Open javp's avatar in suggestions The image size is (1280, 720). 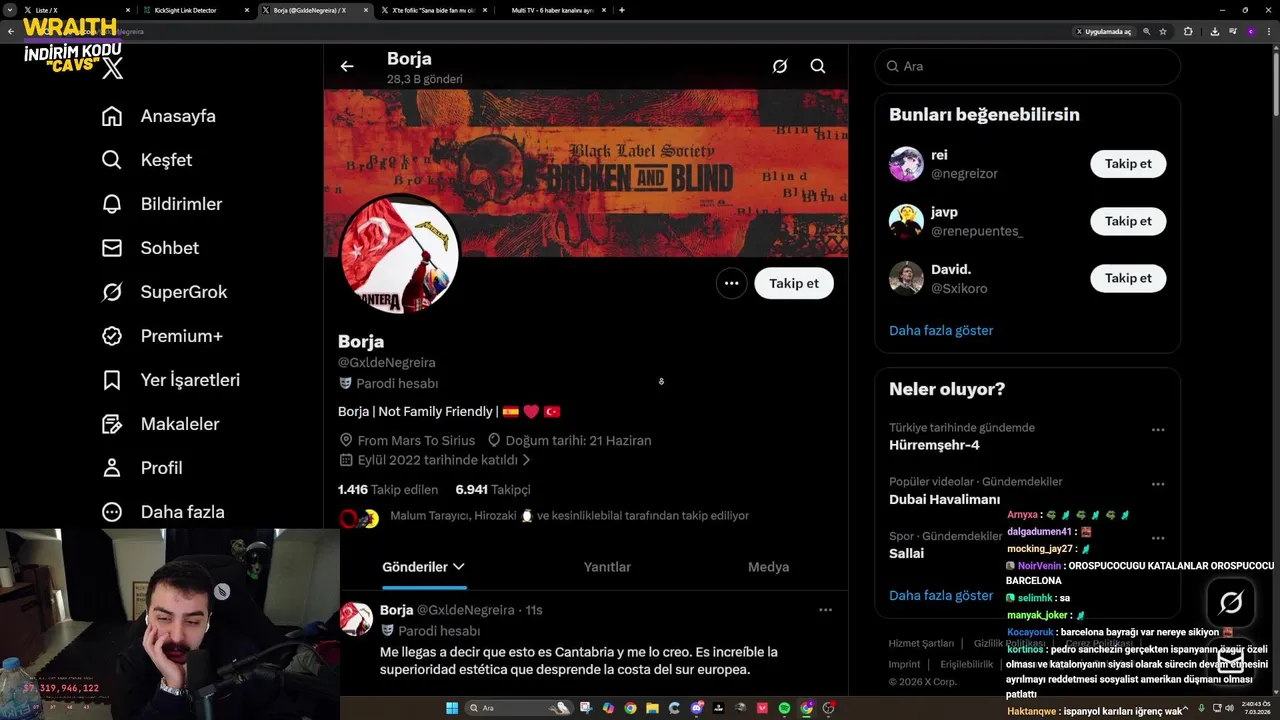point(906,221)
